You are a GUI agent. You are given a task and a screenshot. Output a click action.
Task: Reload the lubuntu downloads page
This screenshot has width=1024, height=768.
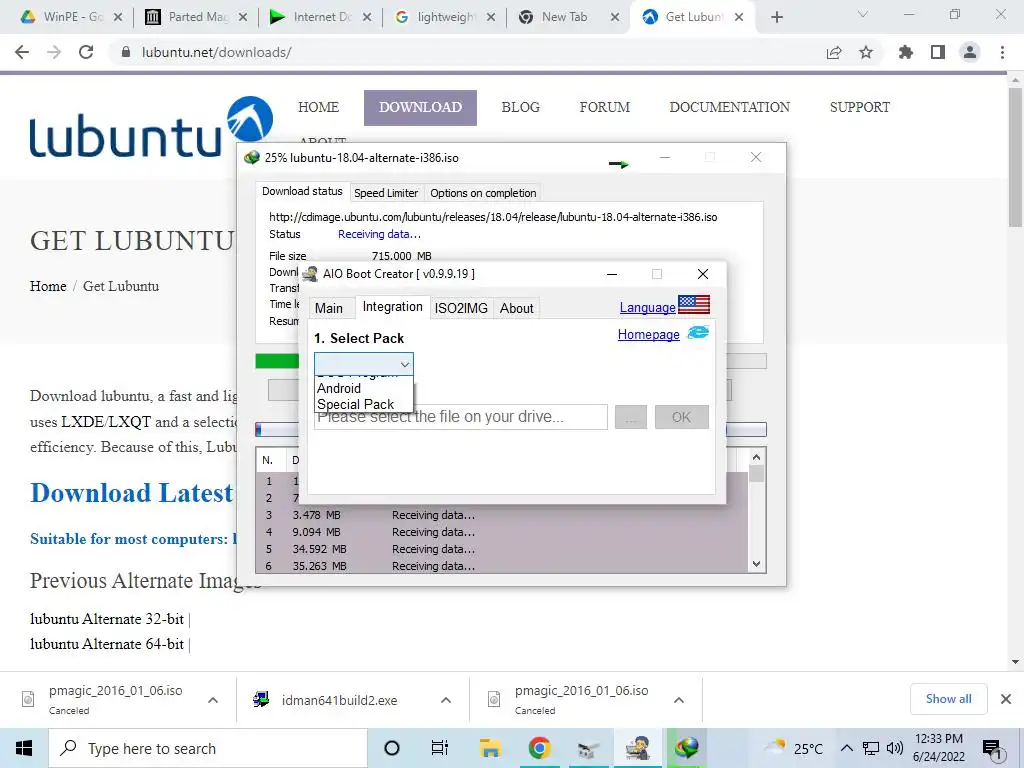(86, 52)
